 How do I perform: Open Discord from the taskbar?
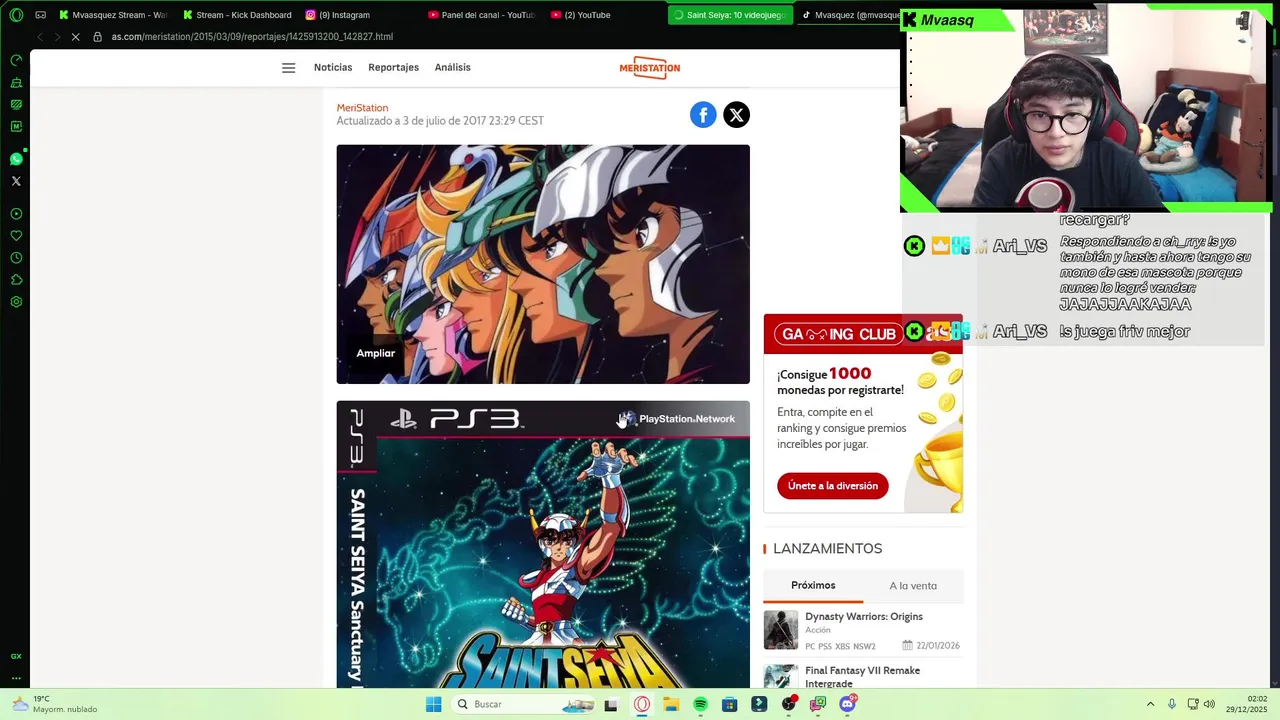click(848, 704)
